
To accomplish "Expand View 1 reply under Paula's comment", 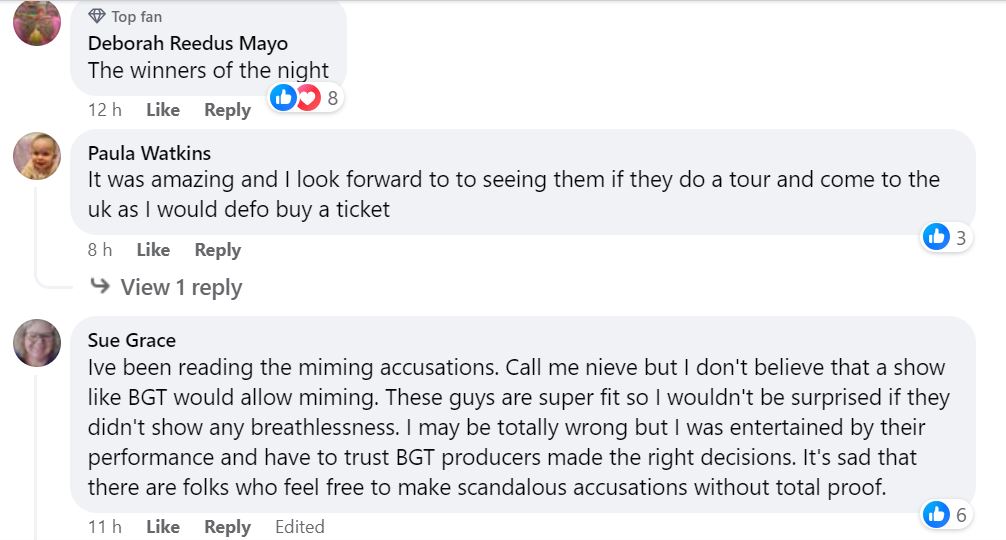I will (x=181, y=288).
